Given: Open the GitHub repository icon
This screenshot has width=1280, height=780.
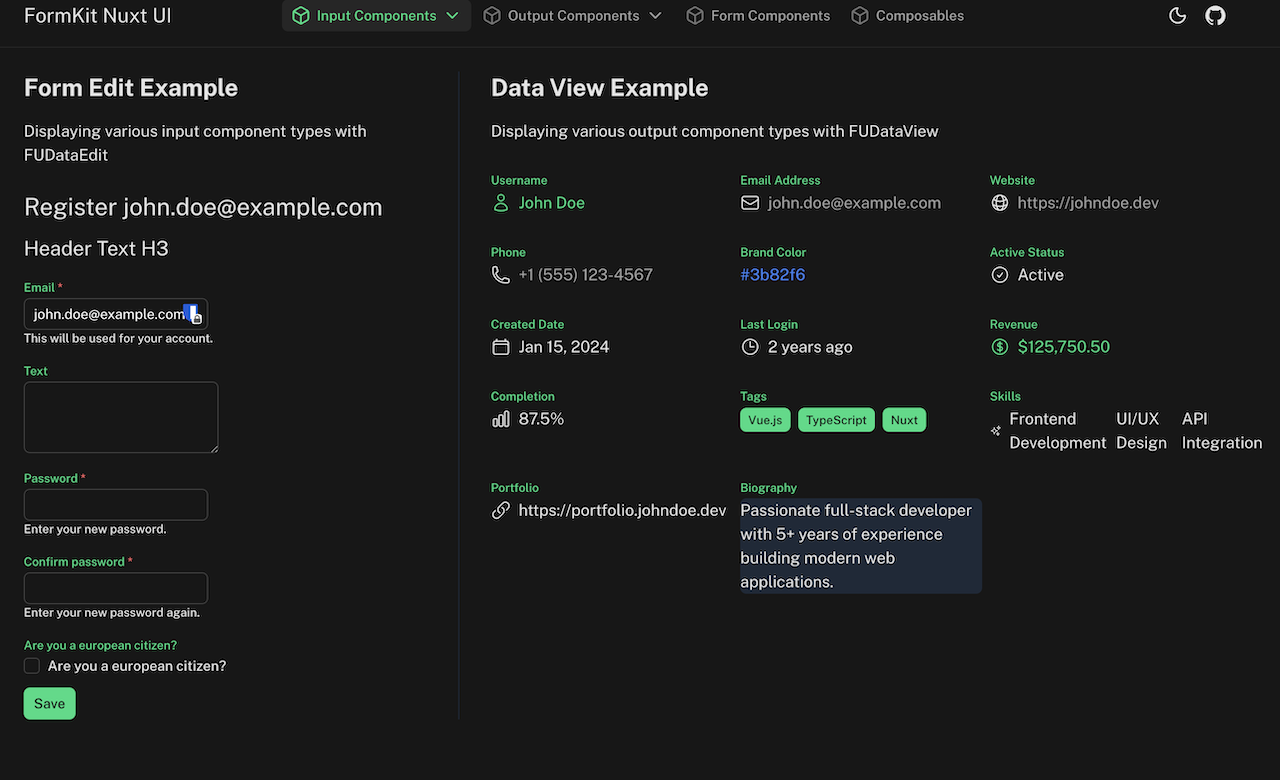Looking at the screenshot, I should tap(1215, 16).
